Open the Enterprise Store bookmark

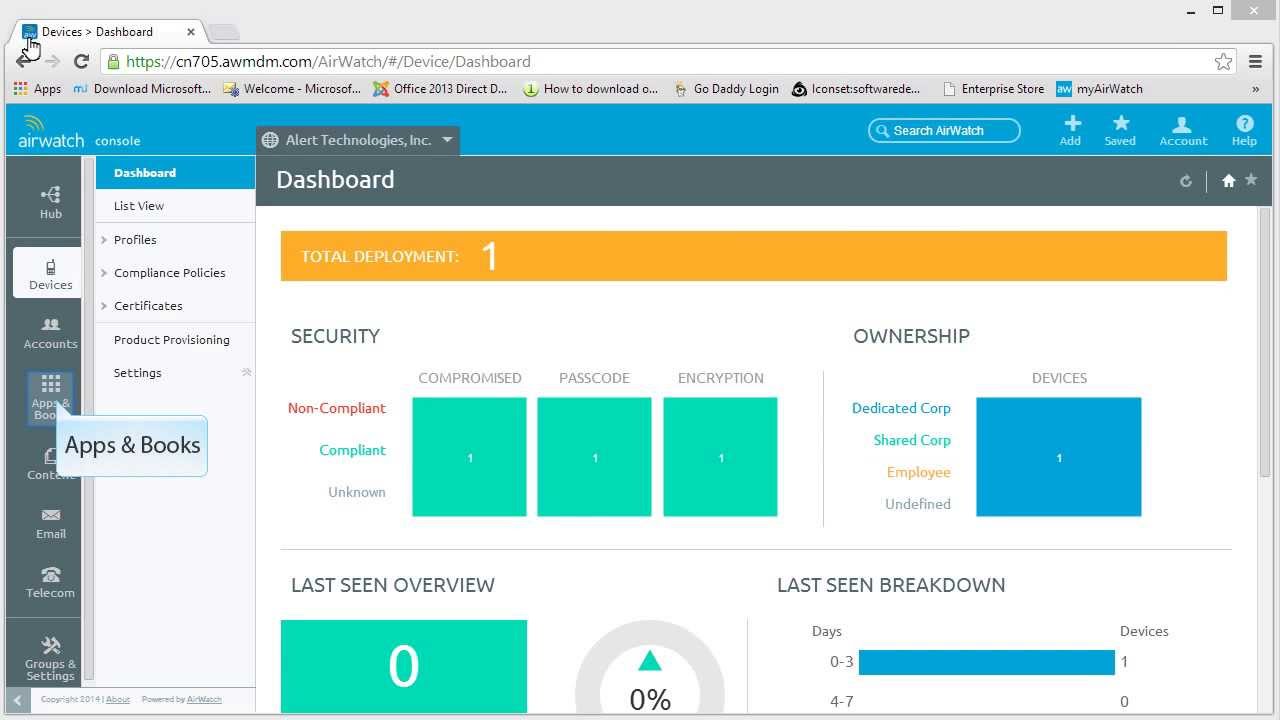993,89
